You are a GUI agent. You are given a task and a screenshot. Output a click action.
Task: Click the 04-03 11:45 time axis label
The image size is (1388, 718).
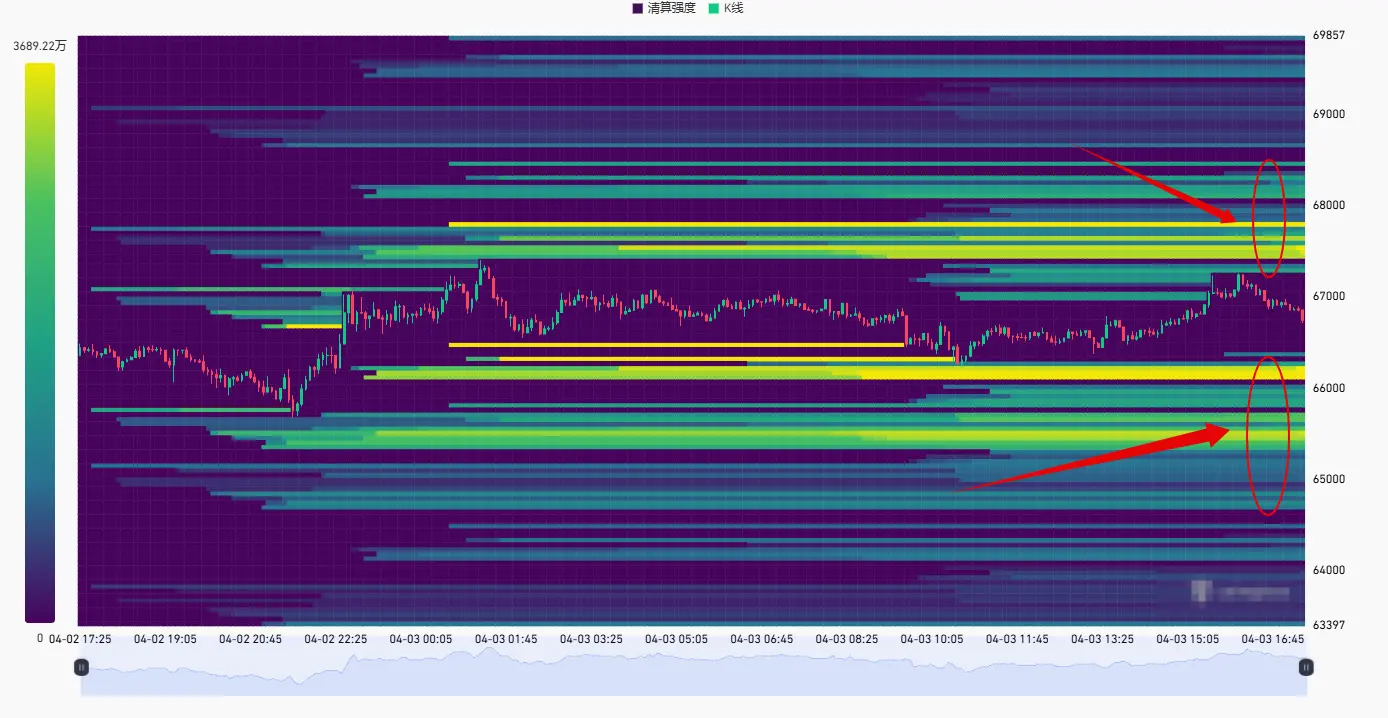1017,639
